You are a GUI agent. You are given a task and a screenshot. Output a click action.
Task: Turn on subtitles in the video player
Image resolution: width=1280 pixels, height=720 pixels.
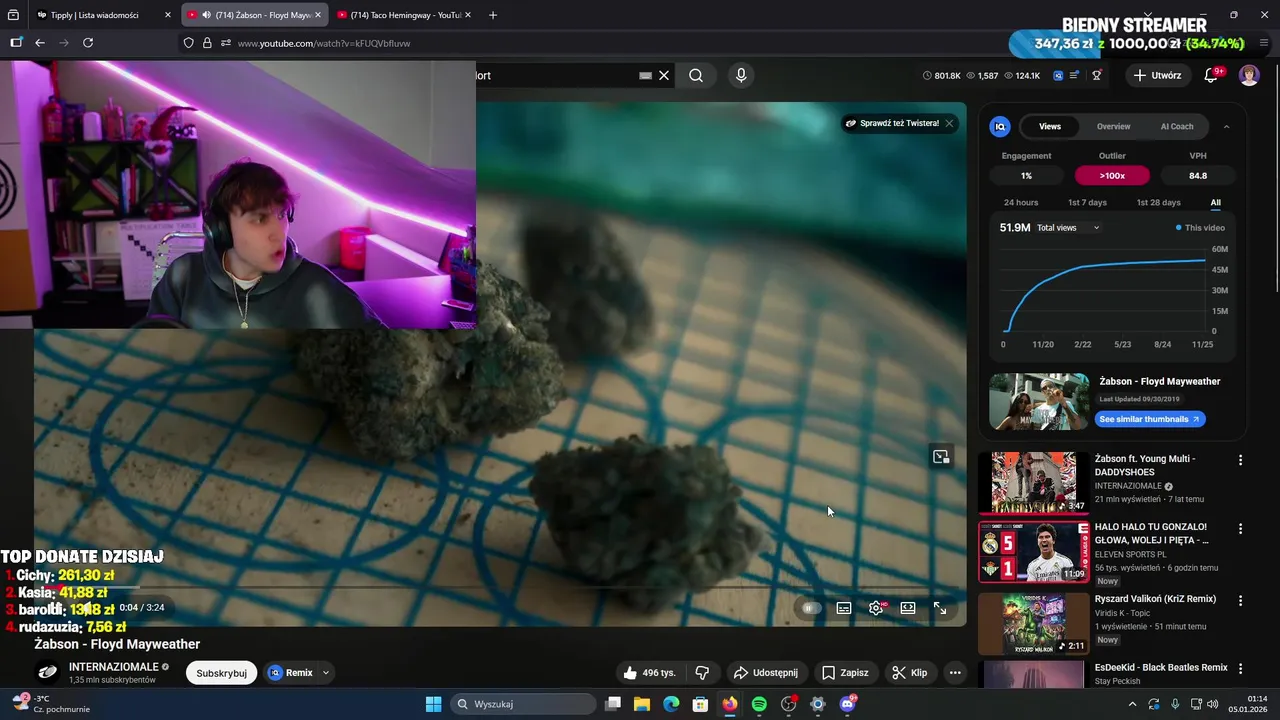click(x=844, y=608)
